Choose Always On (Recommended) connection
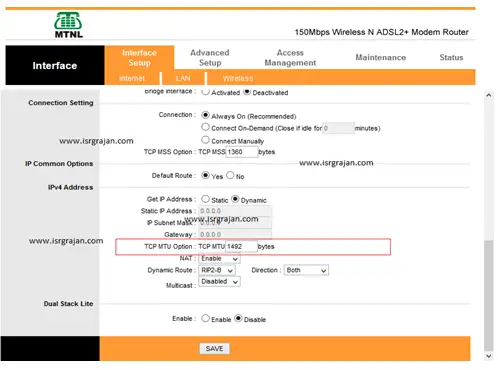 (205, 115)
